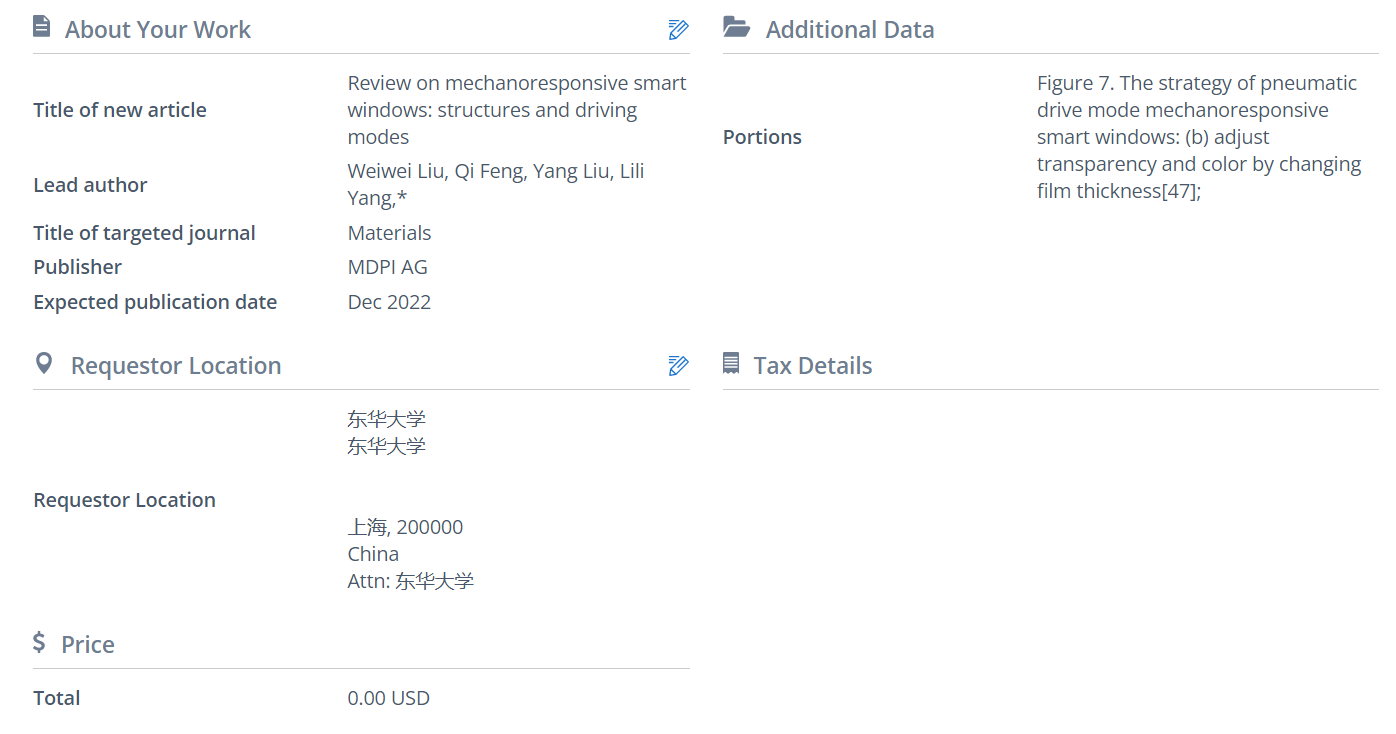Click the dollar sign Price icon
Viewport: 1396px width, 734px height.
tap(40, 643)
